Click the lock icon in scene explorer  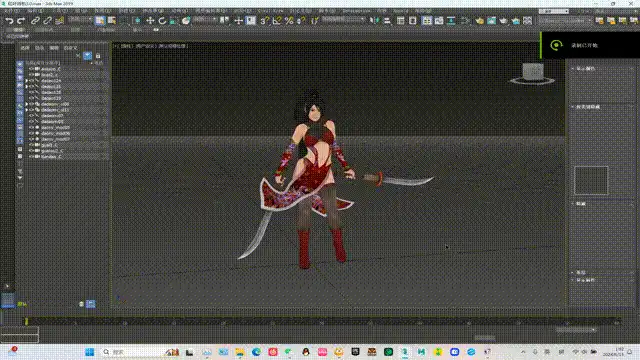(98, 56)
